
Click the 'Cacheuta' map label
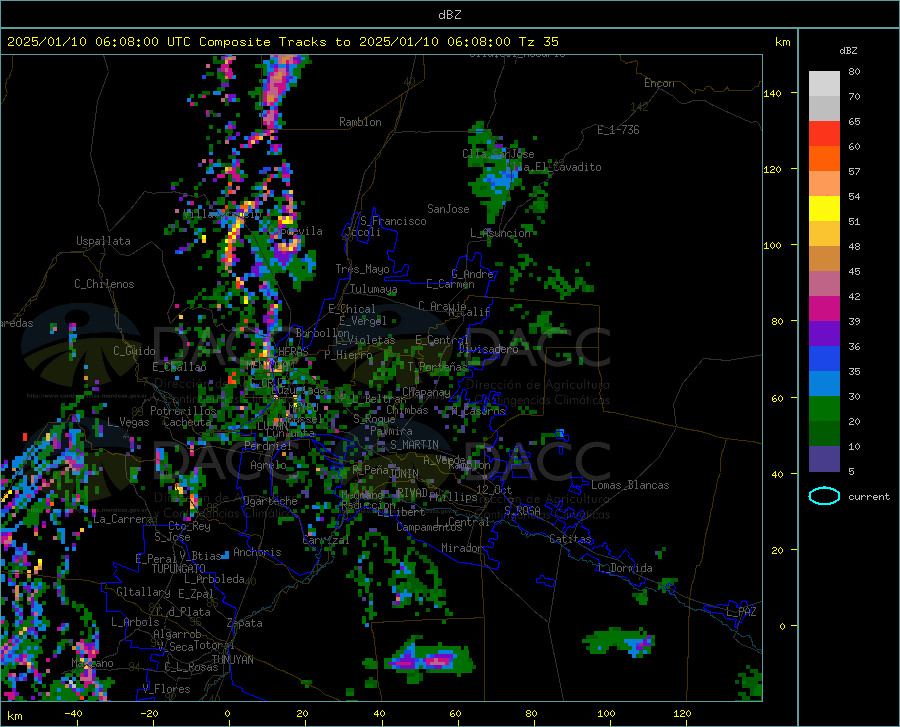click(187, 422)
